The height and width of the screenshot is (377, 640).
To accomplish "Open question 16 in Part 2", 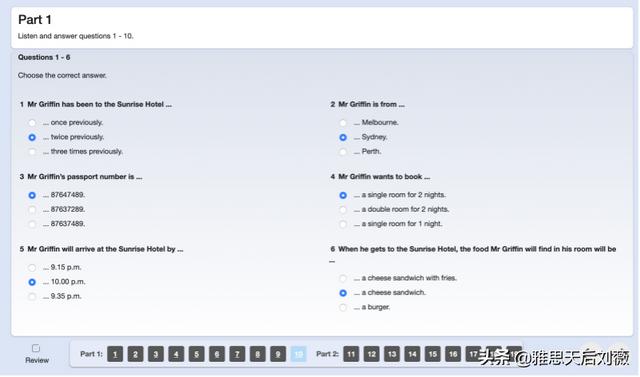I will tap(453, 354).
